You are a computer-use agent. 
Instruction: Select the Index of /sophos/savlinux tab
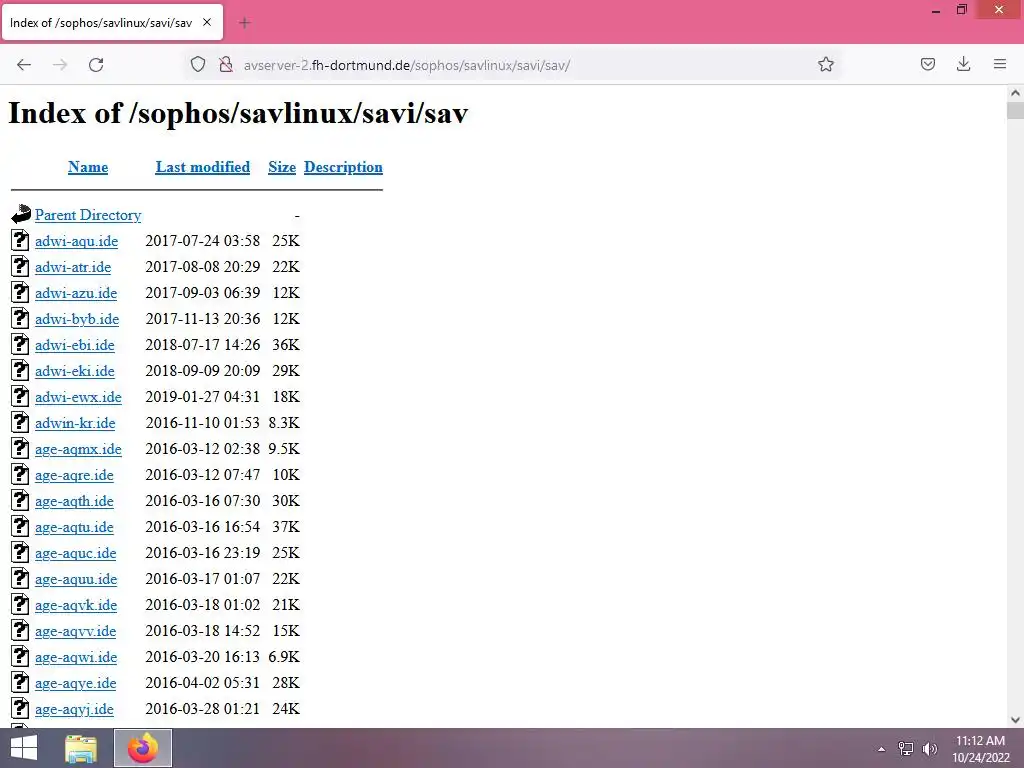point(112,22)
